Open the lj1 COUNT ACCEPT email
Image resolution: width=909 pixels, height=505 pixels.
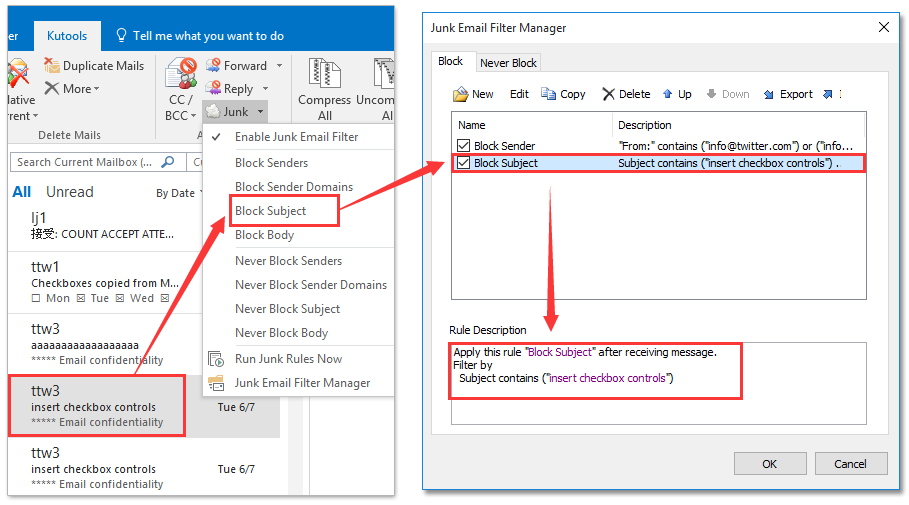click(106, 226)
